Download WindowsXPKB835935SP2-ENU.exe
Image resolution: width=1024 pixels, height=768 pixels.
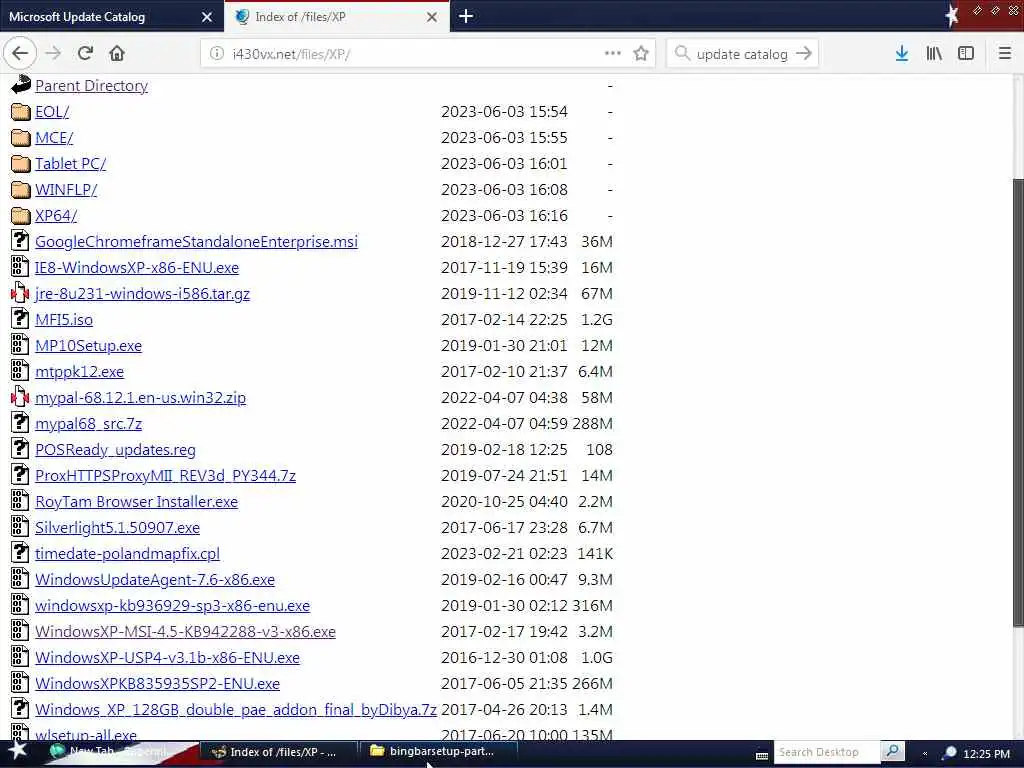(x=157, y=684)
